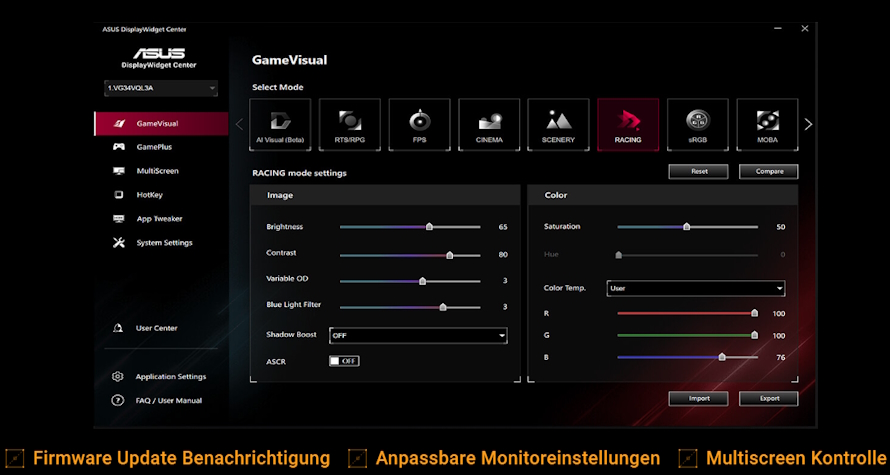Toggle the ASCR switch
Viewport: 890px width, 475px height.
pyautogui.click(x=344, y=361)
